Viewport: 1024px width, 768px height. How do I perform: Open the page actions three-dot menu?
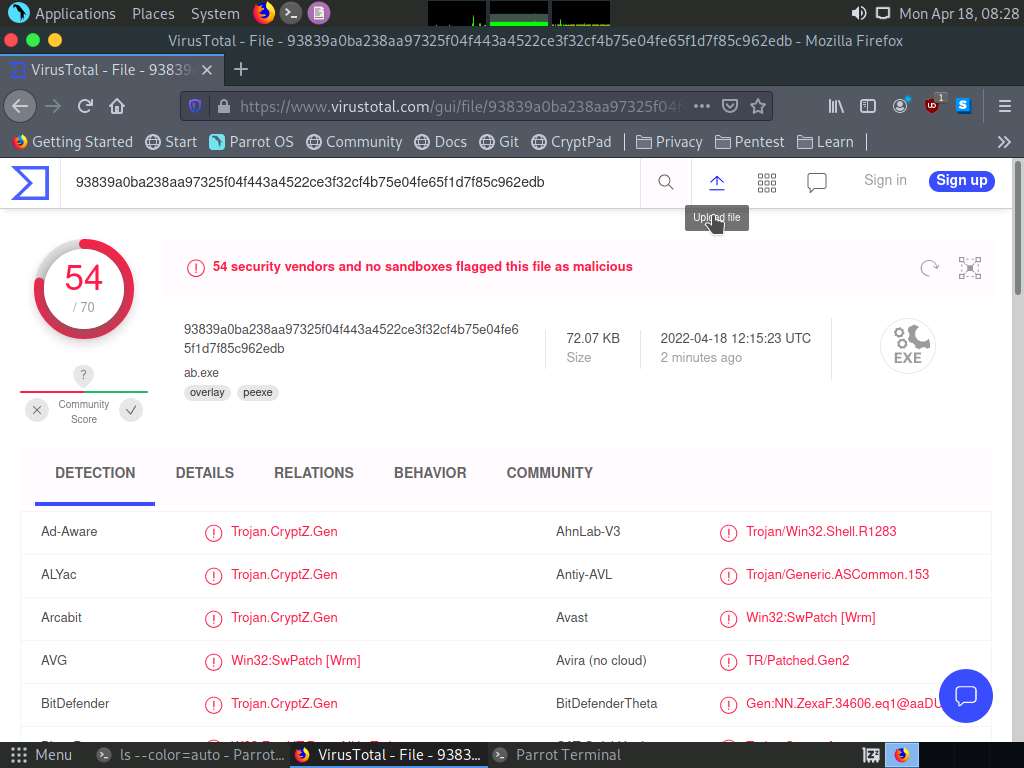pos(702,106)
